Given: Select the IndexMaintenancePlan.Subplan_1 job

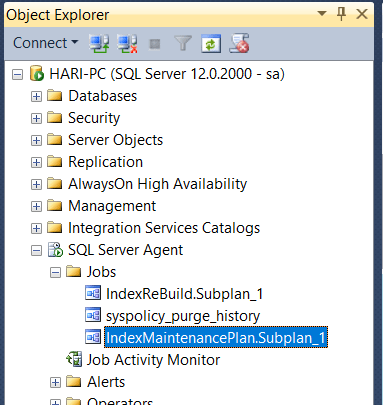Looking at the screenshot, I should [216, 338].
